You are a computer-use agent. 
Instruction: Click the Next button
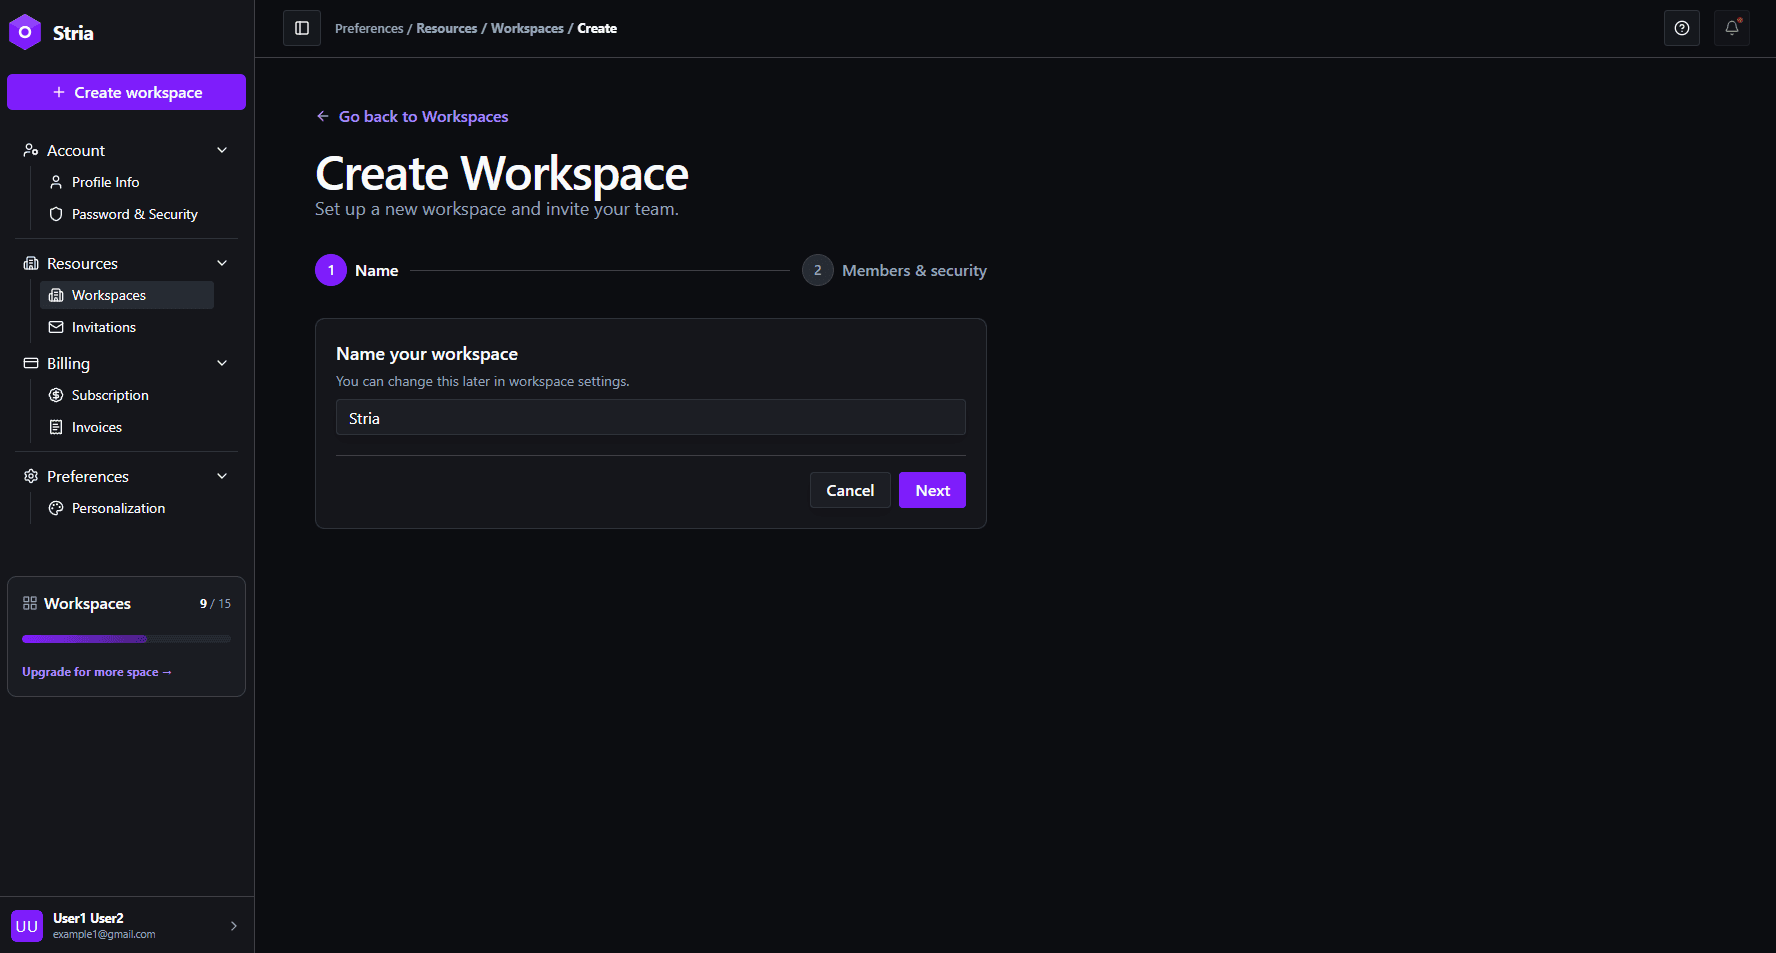(x=932, y=490)
